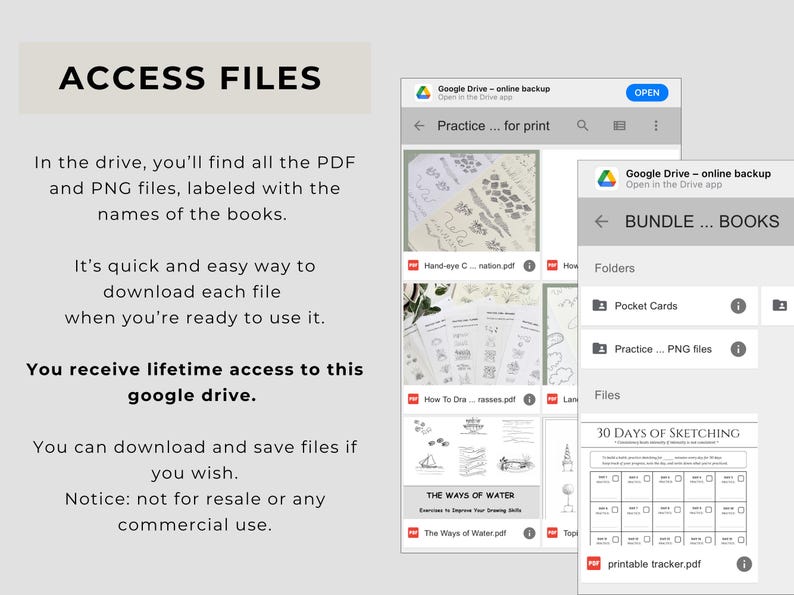Viewport: 794px width, 595px height.
Task: Open the Practice PNG files folder
Action: pos(668,349)
